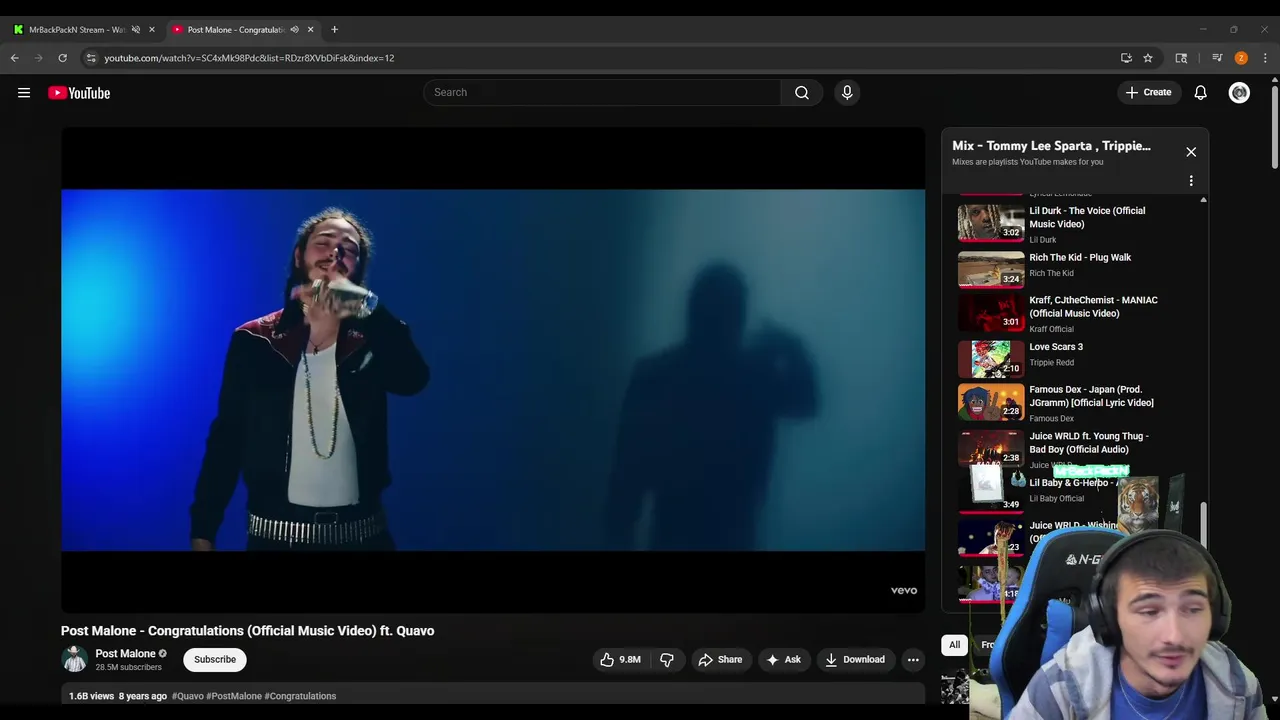Screen dimensions: 1280x720
Task: Click the video title text
Action: coord(247,631)
